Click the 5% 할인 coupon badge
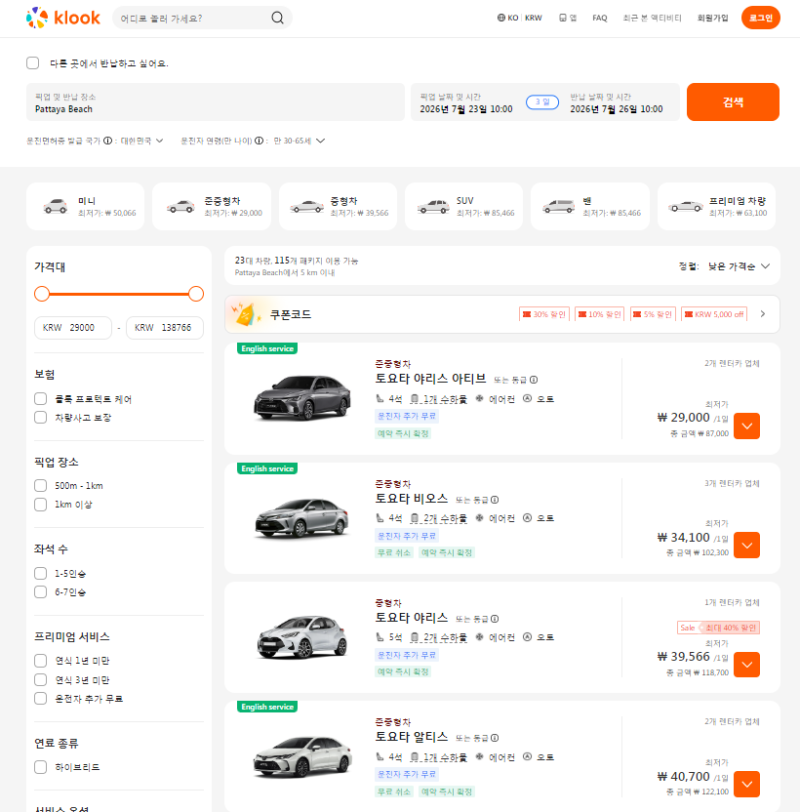The width and height of the screenshot is (800, 812). point(653,314)
